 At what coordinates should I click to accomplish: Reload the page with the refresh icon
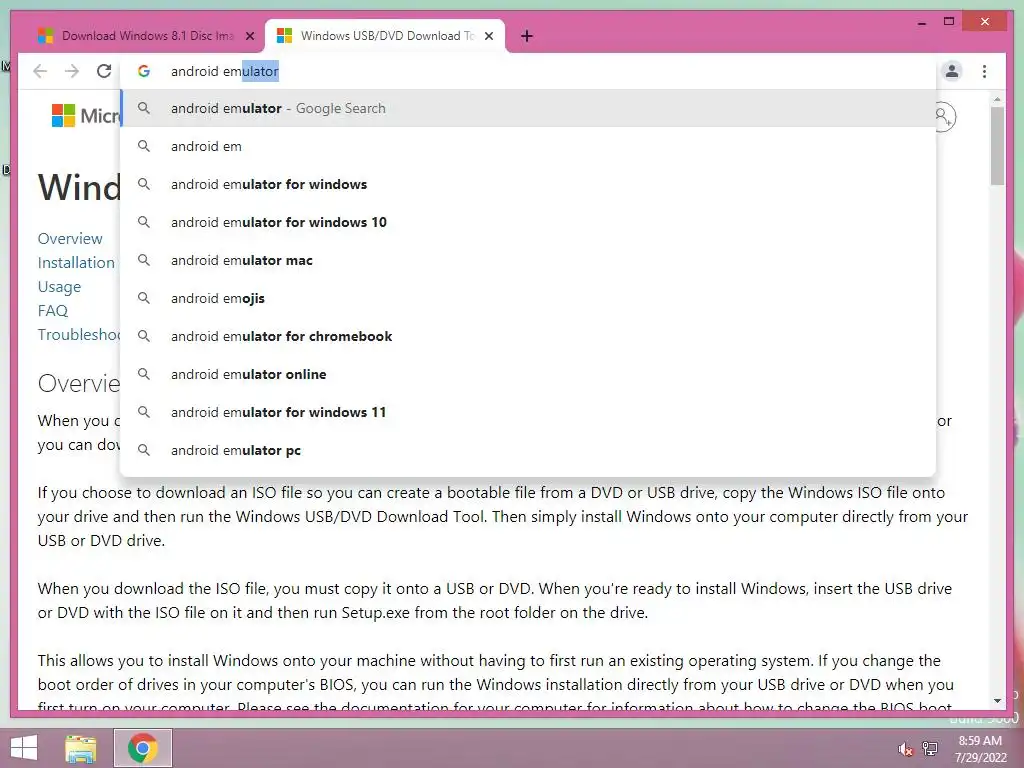coord(104,71)
